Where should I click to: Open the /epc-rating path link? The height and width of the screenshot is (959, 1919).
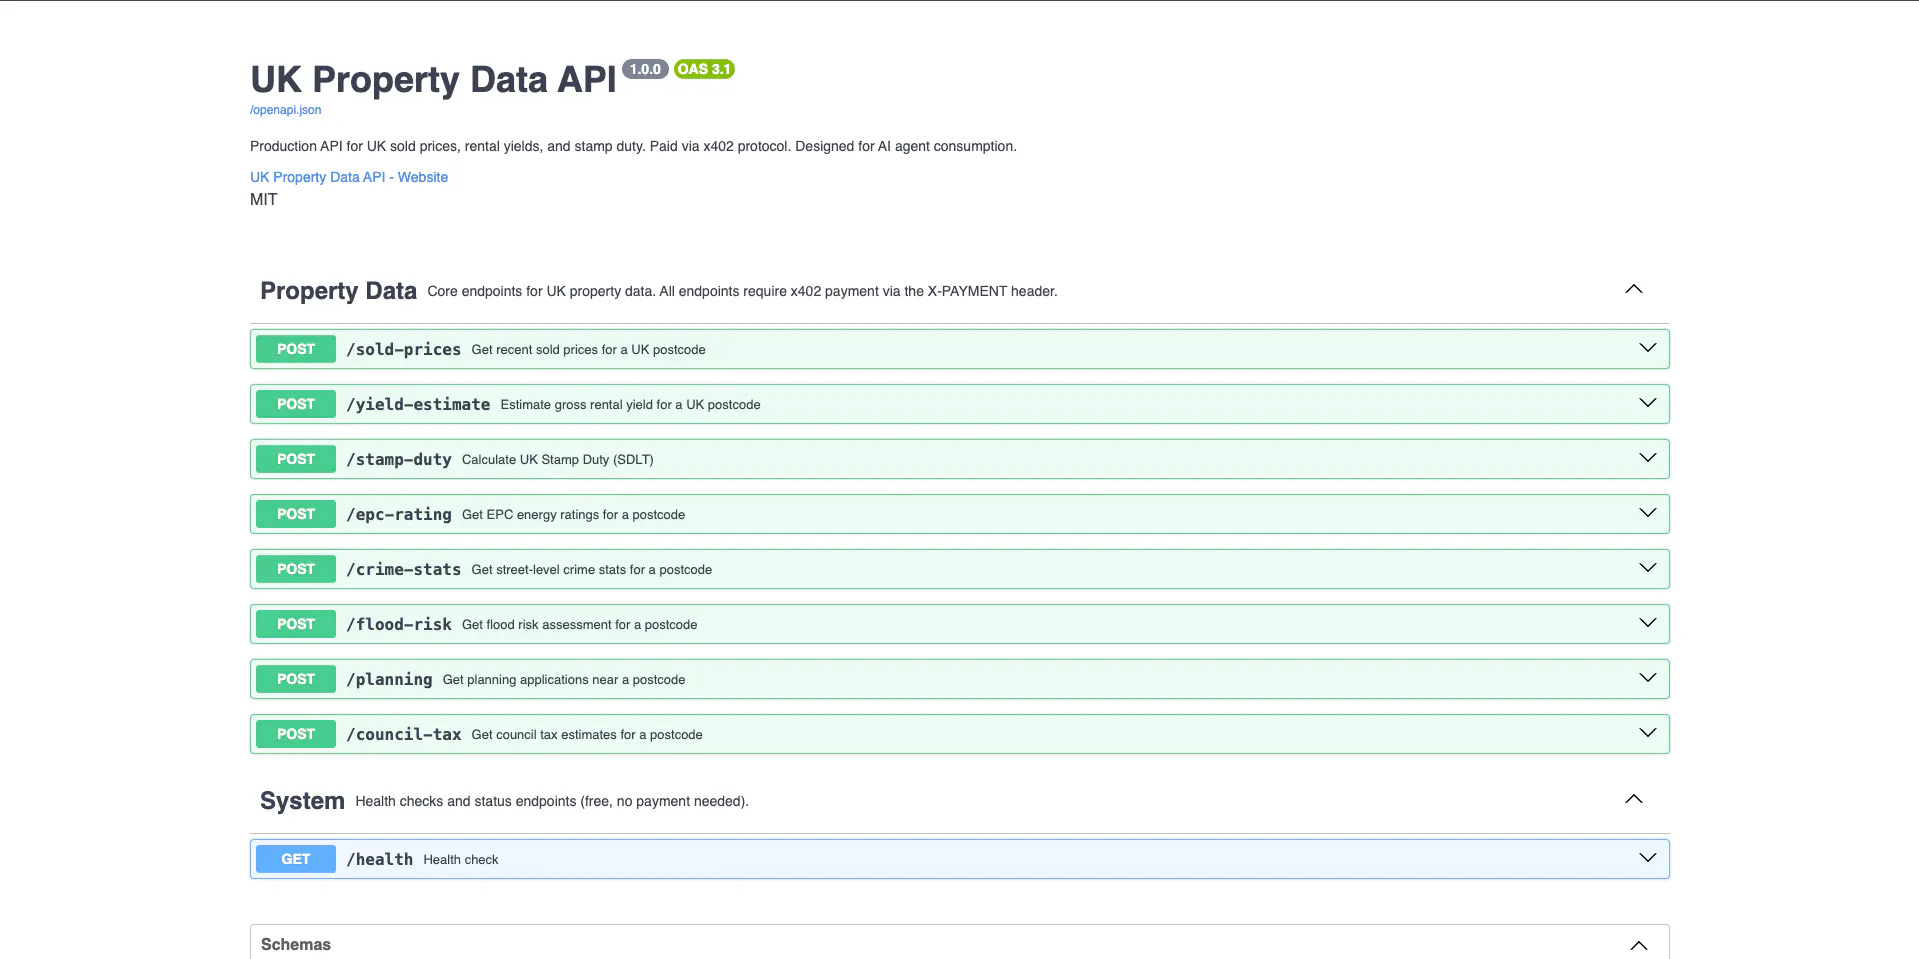click(x=399, y=514)
